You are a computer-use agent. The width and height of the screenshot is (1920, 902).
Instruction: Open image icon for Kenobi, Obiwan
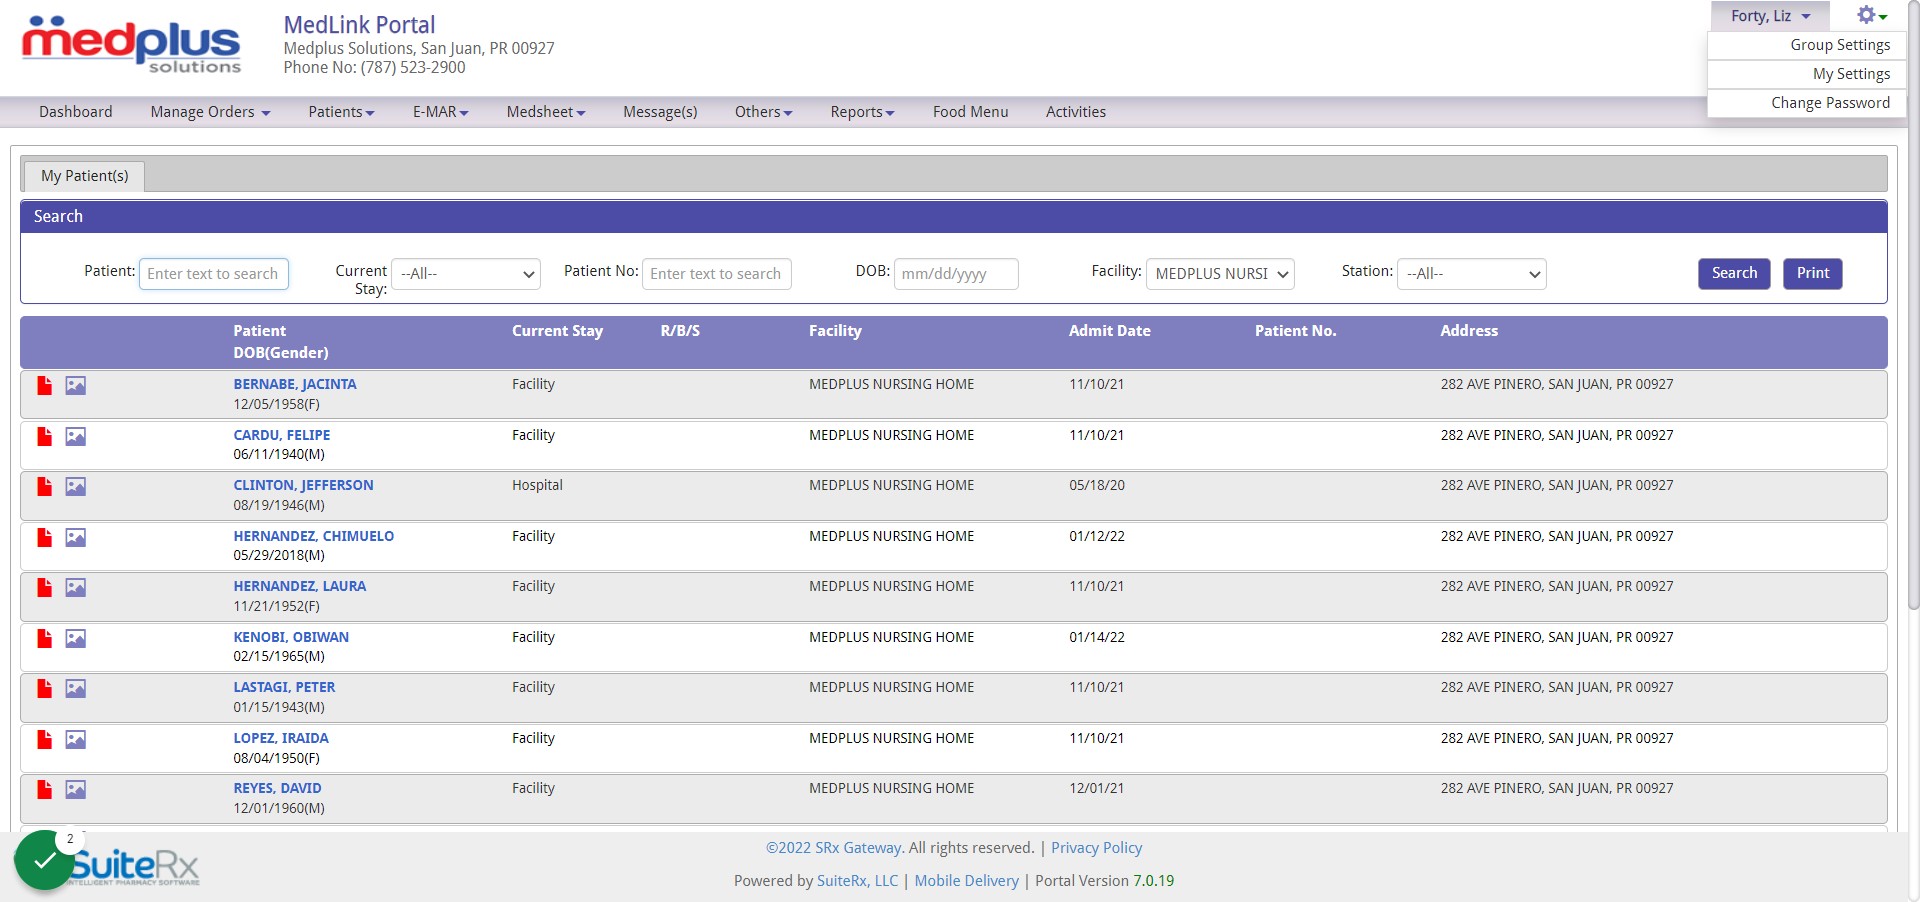(76, 638)
